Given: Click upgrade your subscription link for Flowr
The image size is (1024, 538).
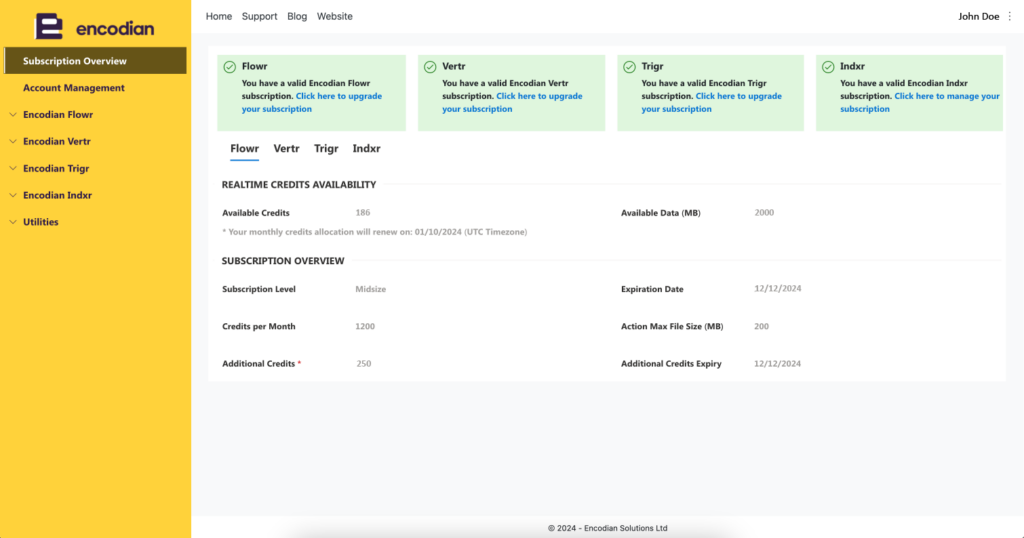Looking at the screenshot, I should click(338, 97).
